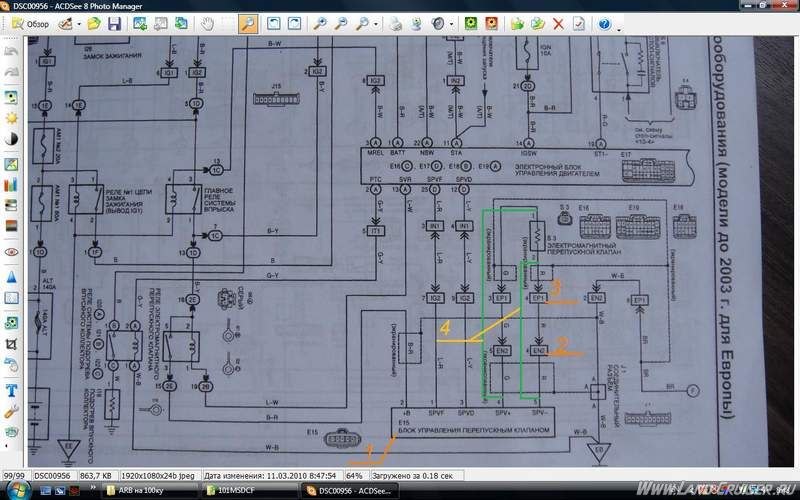The height and width of the screenshot is (500, 800).
Task: Click the set wallpaper monitor icon
Action: [416, 24]
